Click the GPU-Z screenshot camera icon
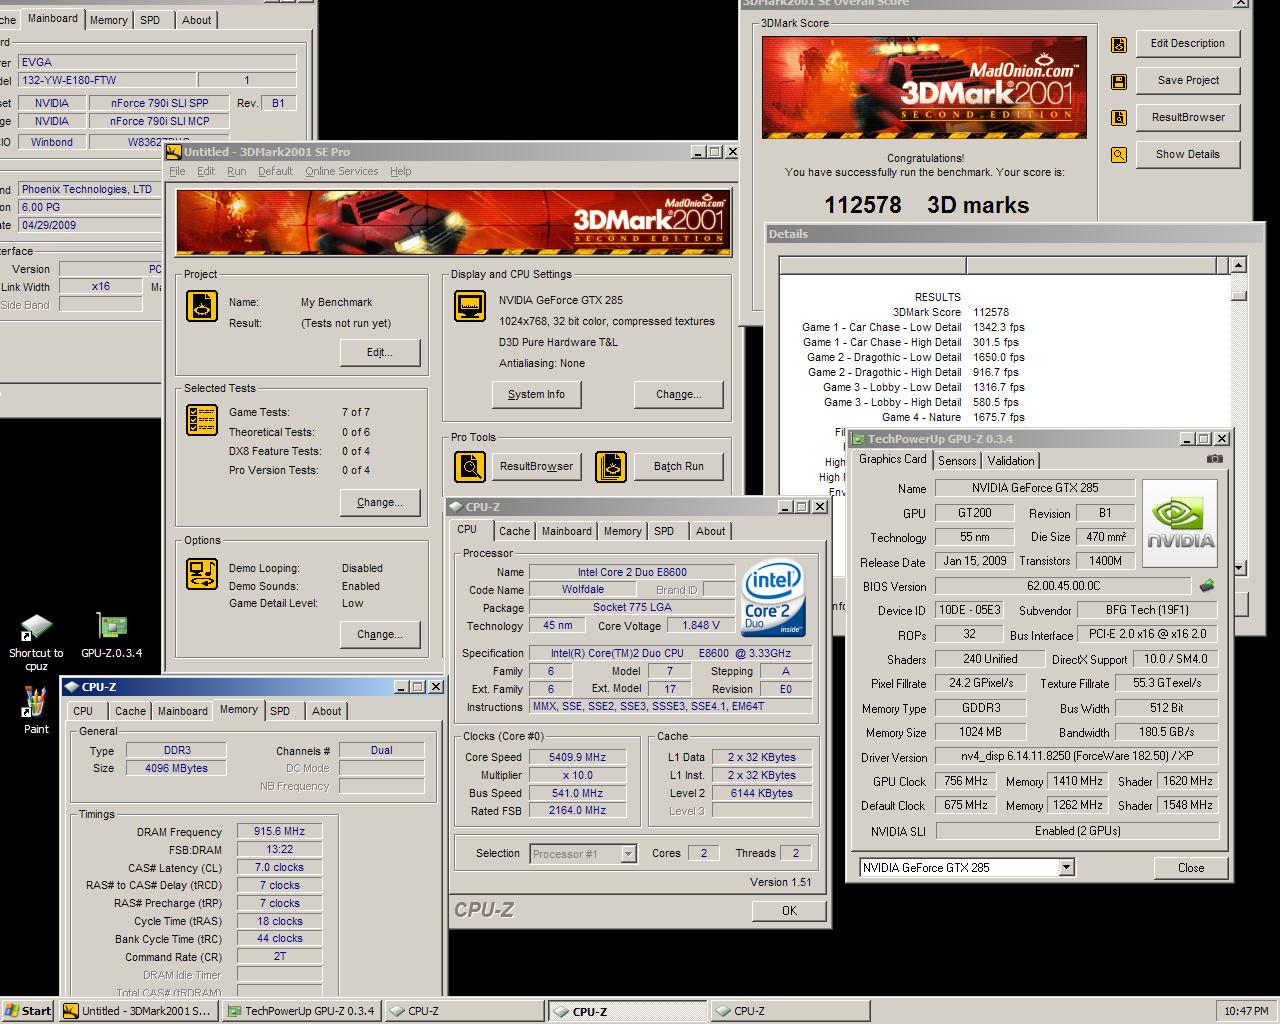 tap(1214, 459)
